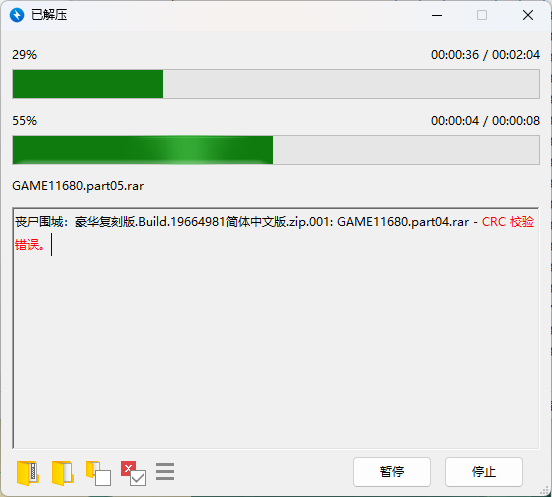Screen dimensions: 552x497
Task: Click the overall 29% progress bar
Action: (276, 84)
